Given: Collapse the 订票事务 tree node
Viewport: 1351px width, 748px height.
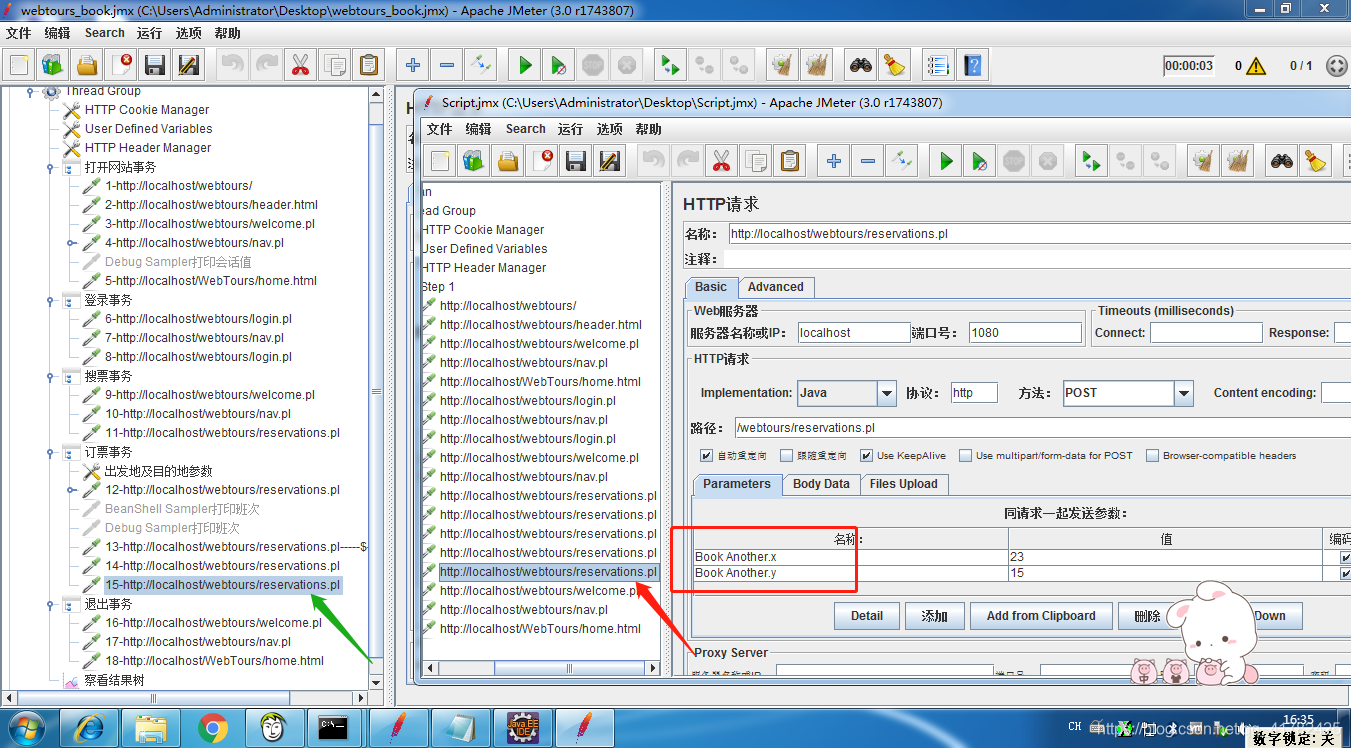Looking at the screenshot, I should [x=50, y=452].
